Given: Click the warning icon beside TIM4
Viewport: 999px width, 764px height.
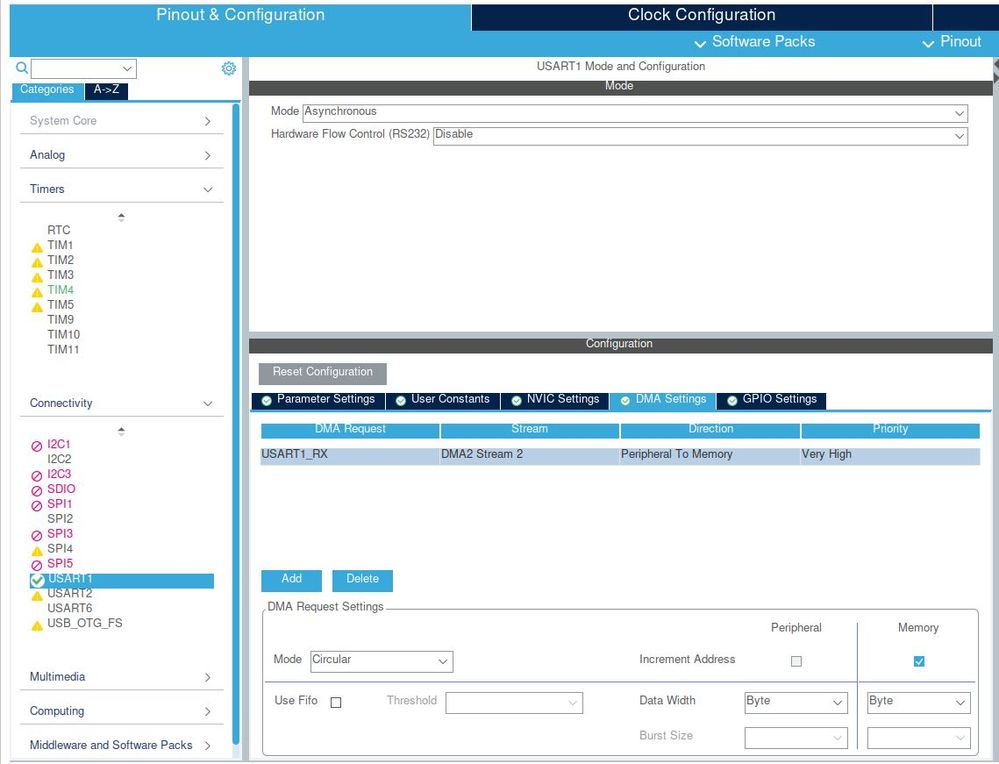Looking at the screenshot, I should pyautogui.click(x=37, y=291).
